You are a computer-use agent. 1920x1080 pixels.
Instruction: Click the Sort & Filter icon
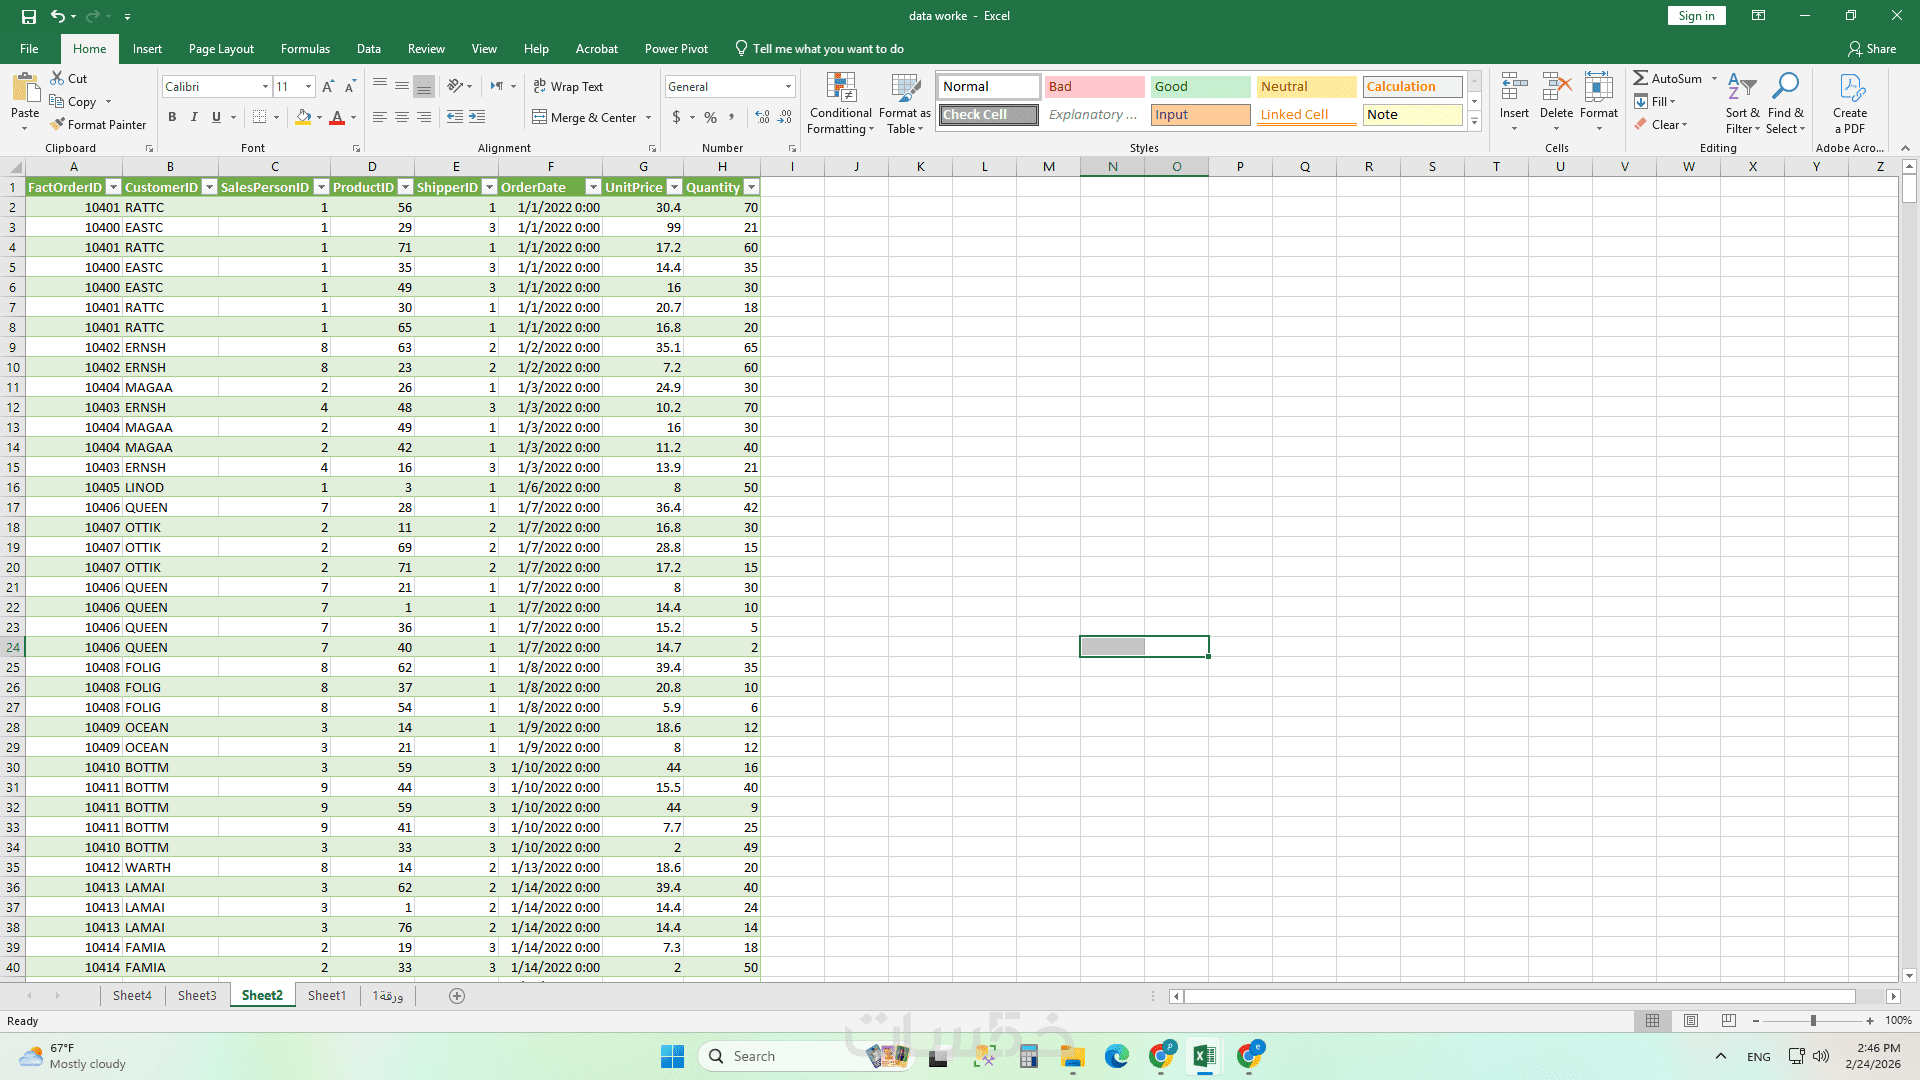(x=1741, y=88)
